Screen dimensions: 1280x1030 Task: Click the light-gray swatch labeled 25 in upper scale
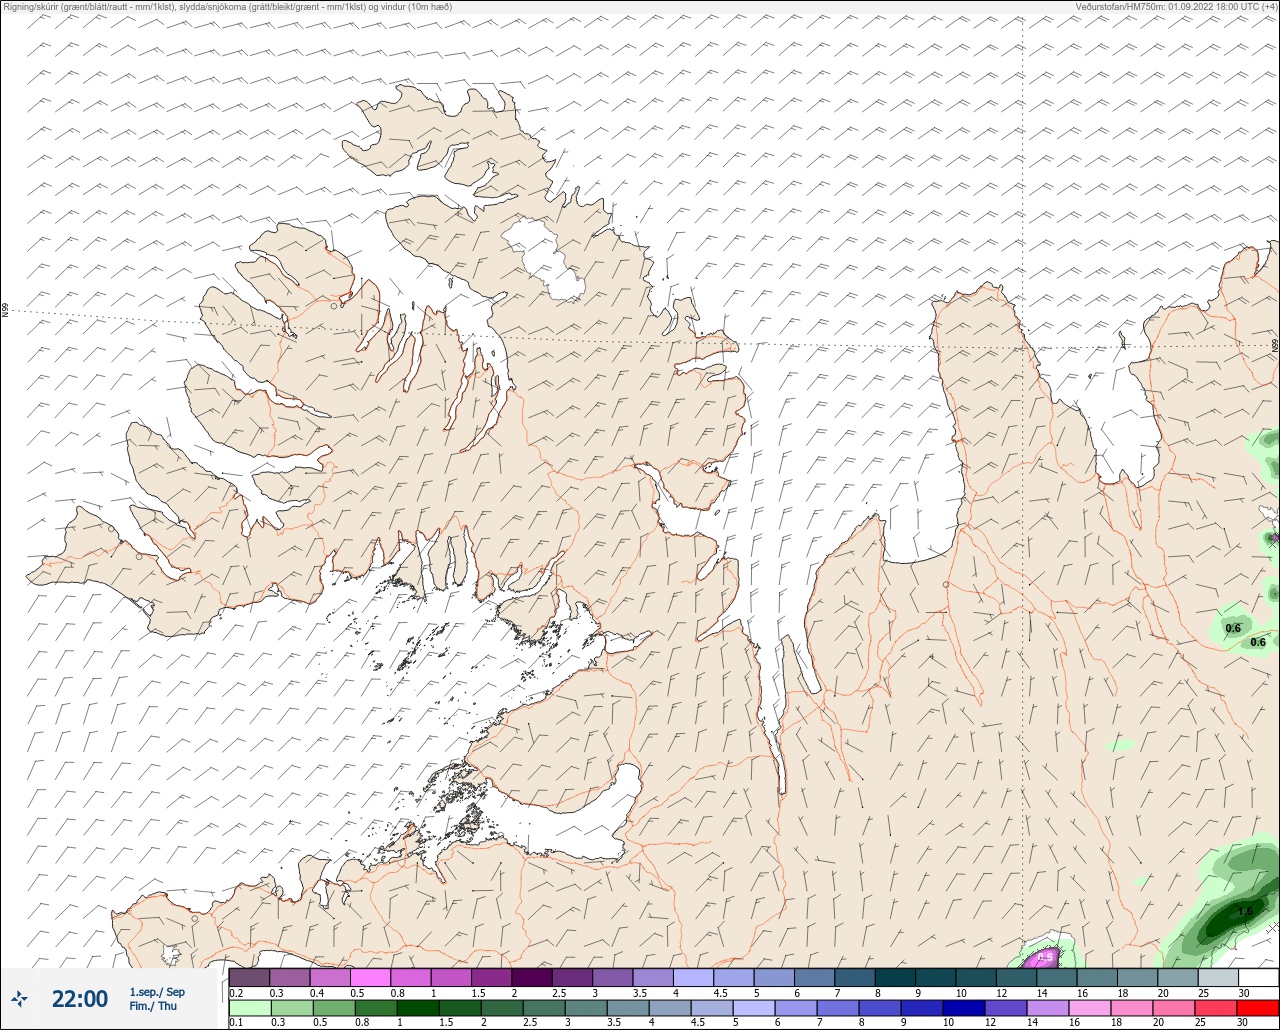(x=1217, y=977)
